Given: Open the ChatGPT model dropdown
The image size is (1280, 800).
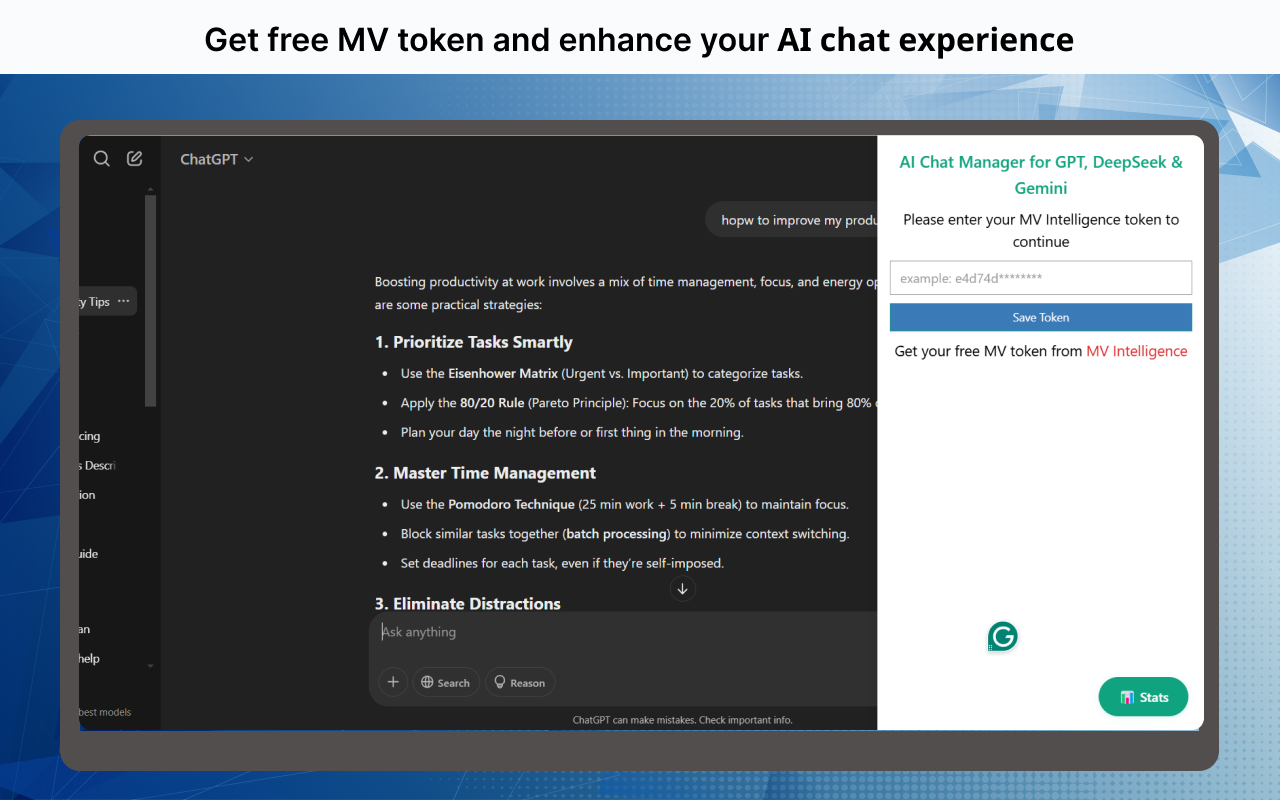Looking at the screenshot, I should (217, 159).
